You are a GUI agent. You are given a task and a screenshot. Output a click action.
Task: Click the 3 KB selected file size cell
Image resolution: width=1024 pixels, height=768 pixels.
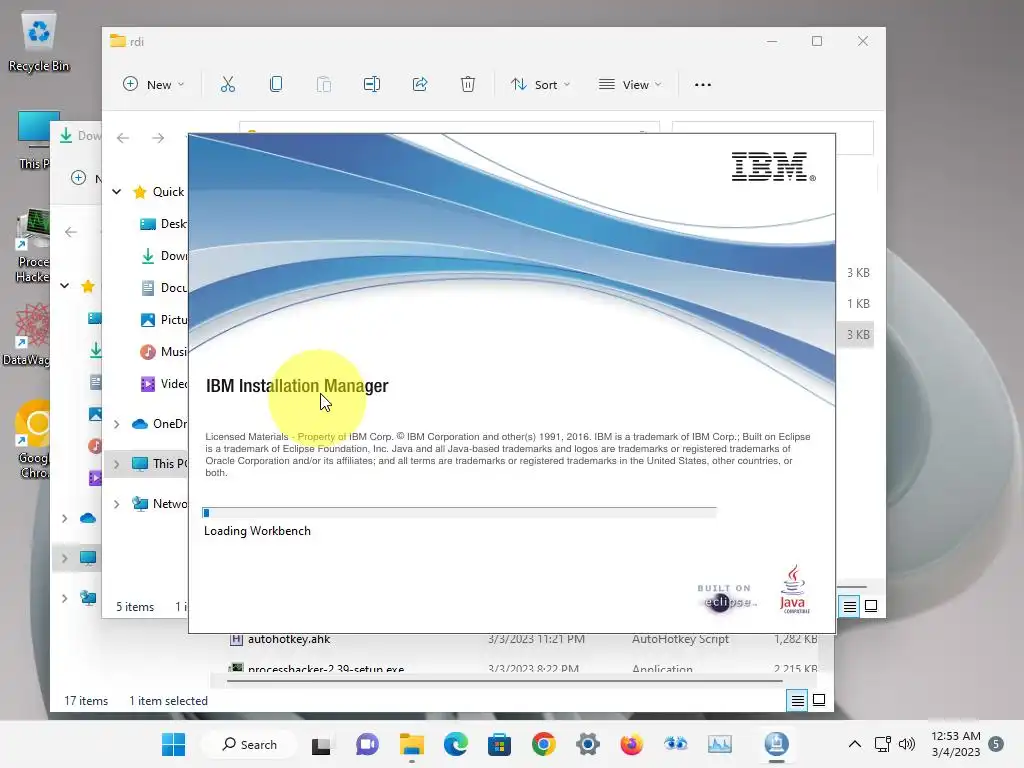coord(857,335)
